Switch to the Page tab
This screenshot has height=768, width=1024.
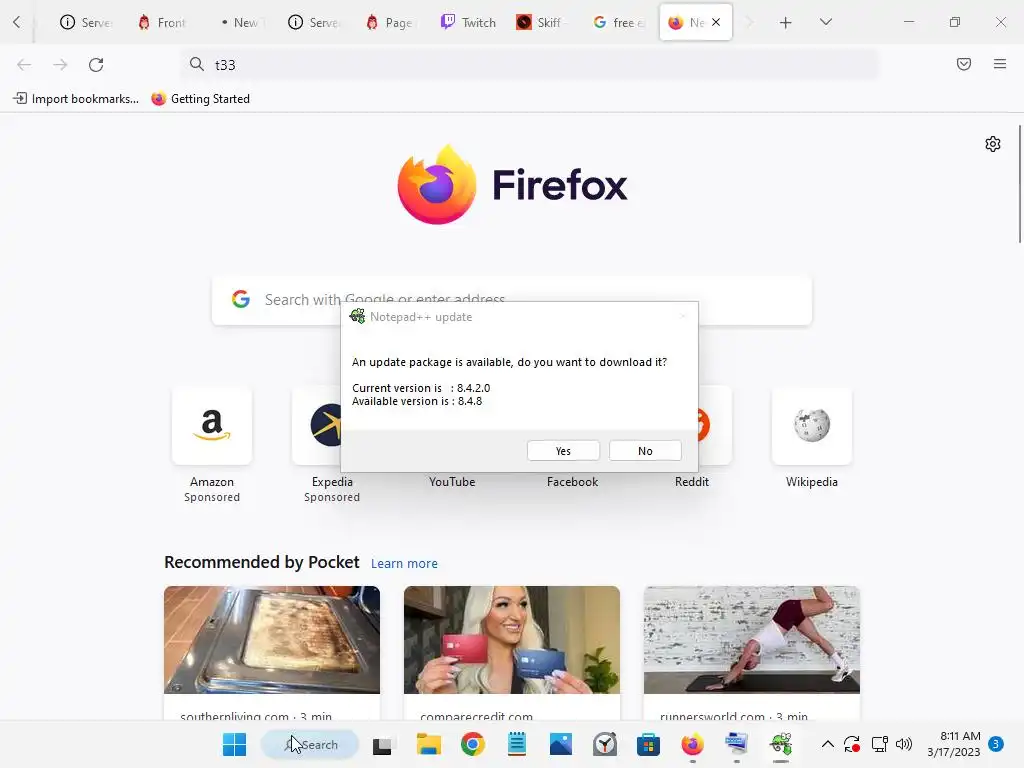(391, 22)
